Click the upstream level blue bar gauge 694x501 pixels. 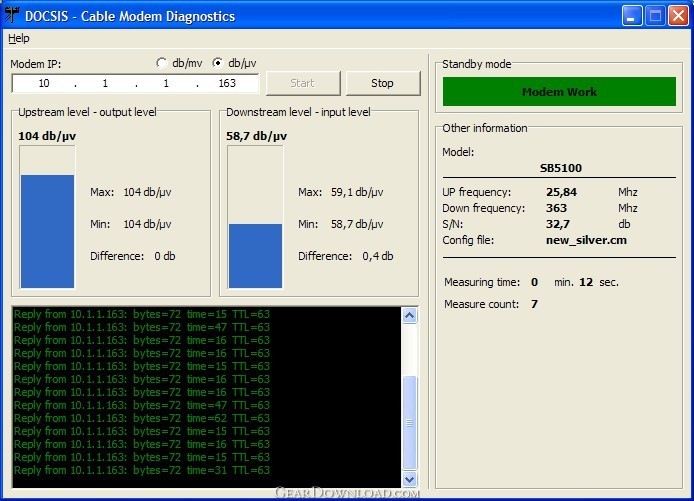coord(47,217)
